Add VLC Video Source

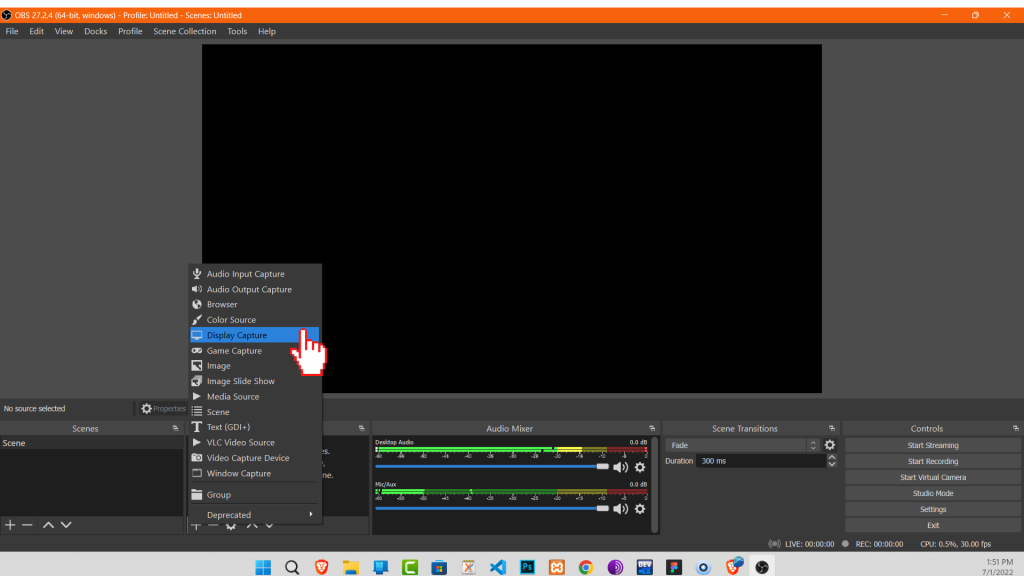255,443
